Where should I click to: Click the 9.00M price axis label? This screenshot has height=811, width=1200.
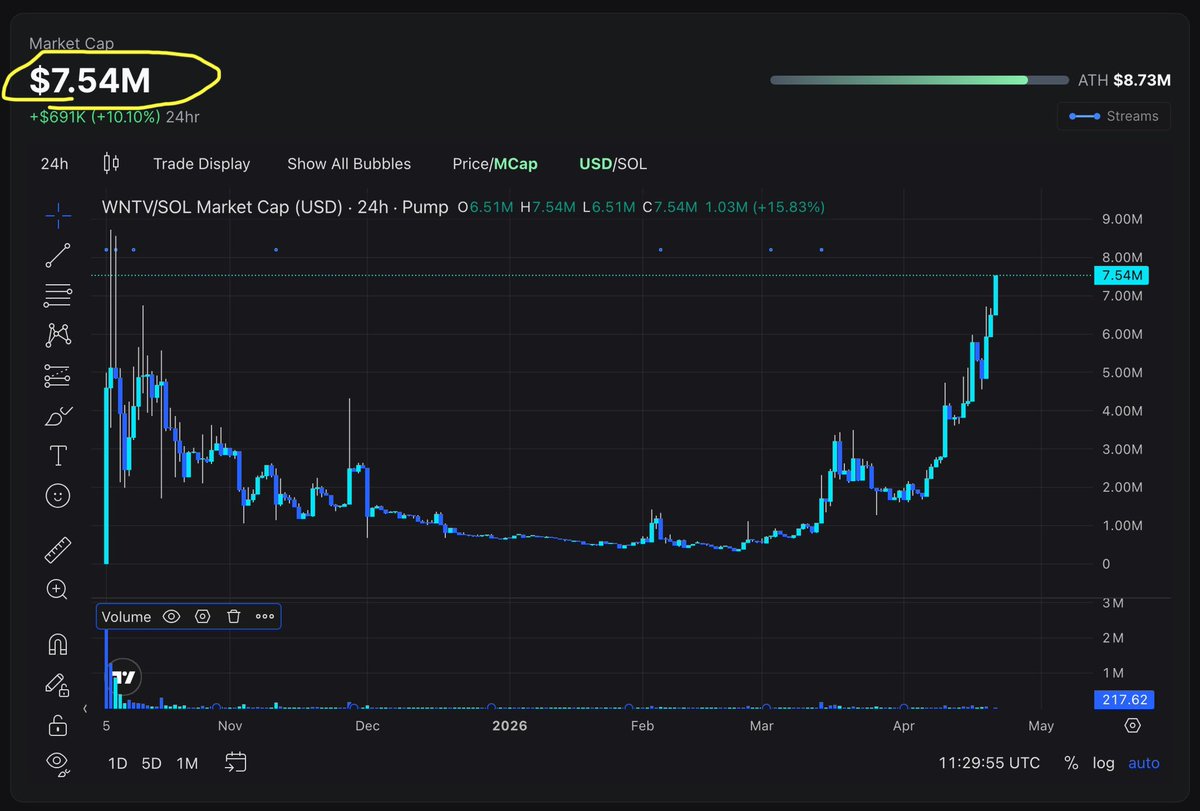click(x=1122, y=219)
